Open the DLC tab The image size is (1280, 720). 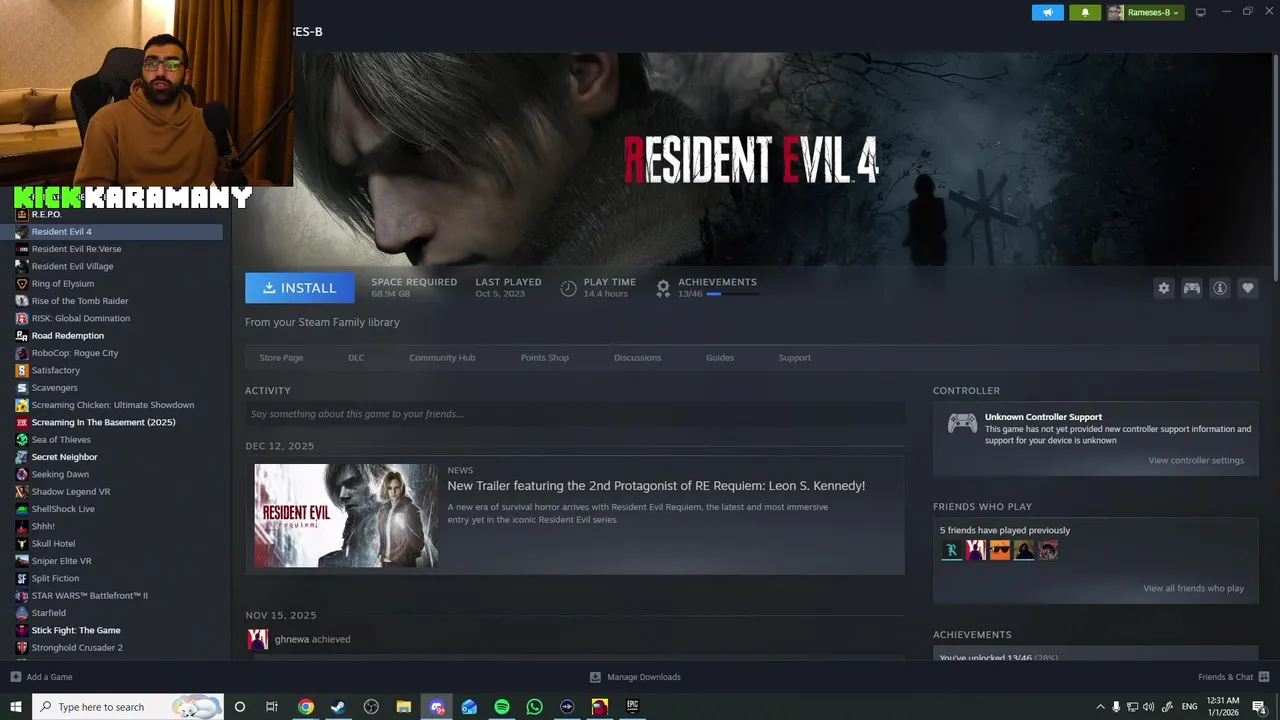tap(356, 357)
